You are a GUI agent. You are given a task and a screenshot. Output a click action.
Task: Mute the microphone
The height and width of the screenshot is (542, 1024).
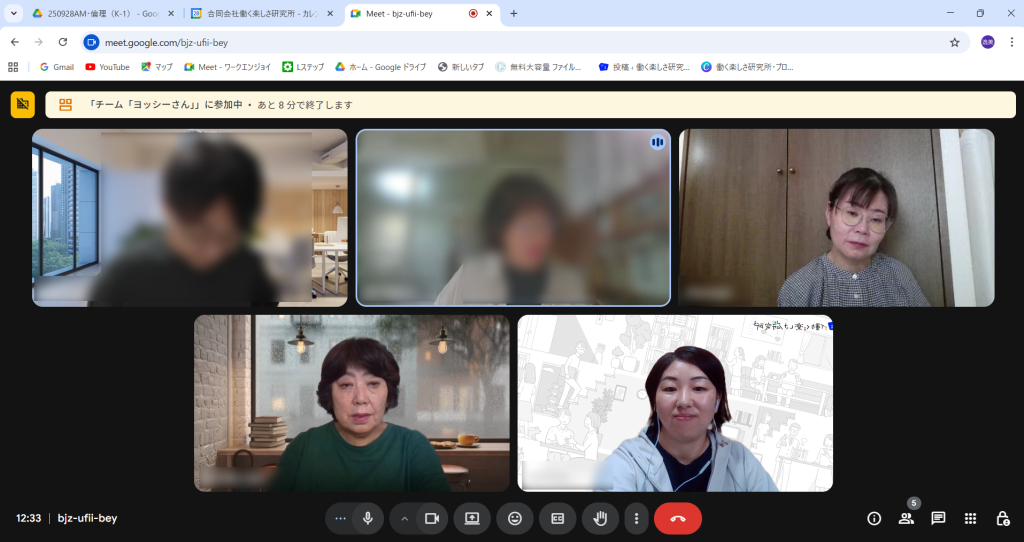coord(368,518)
